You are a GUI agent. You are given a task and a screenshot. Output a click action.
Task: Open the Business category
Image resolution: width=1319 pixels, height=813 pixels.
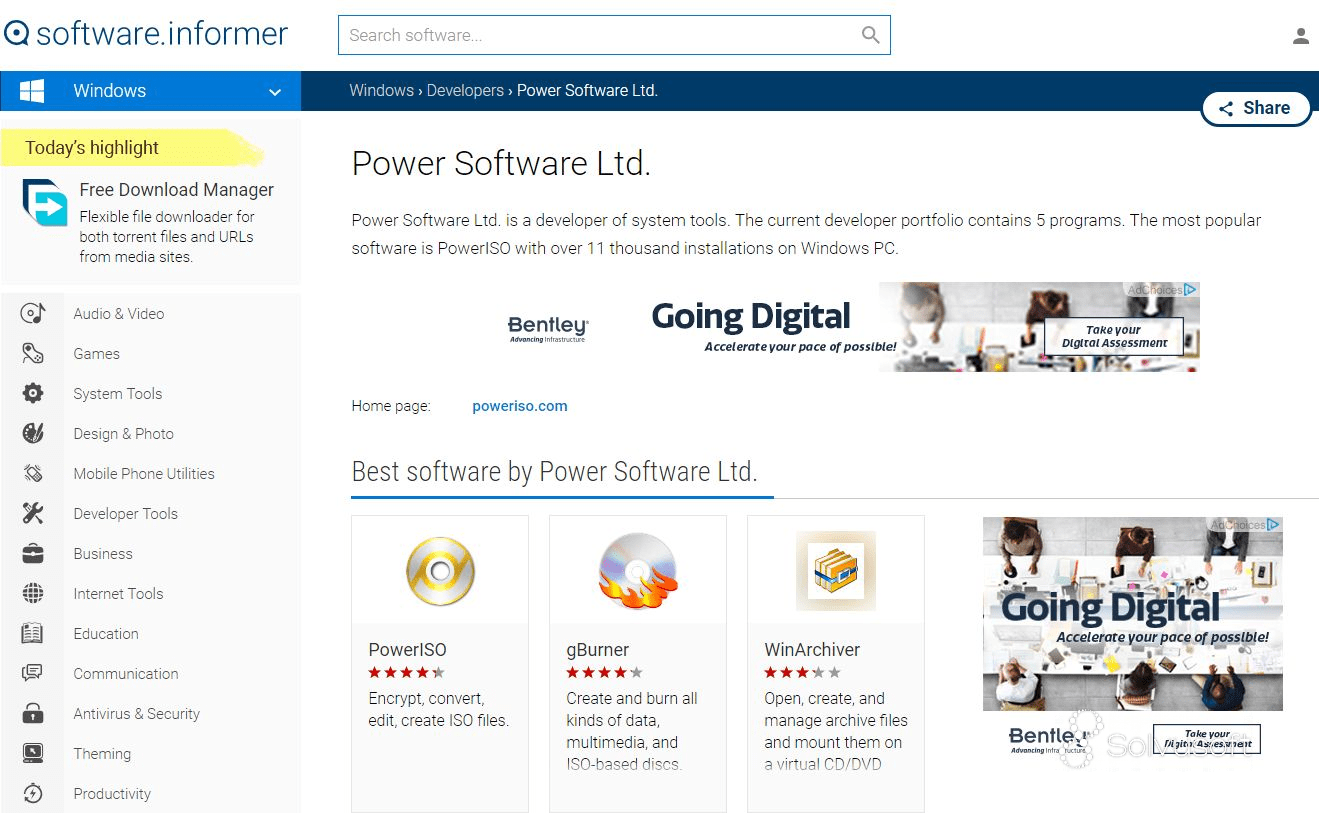tap(103, 554)
